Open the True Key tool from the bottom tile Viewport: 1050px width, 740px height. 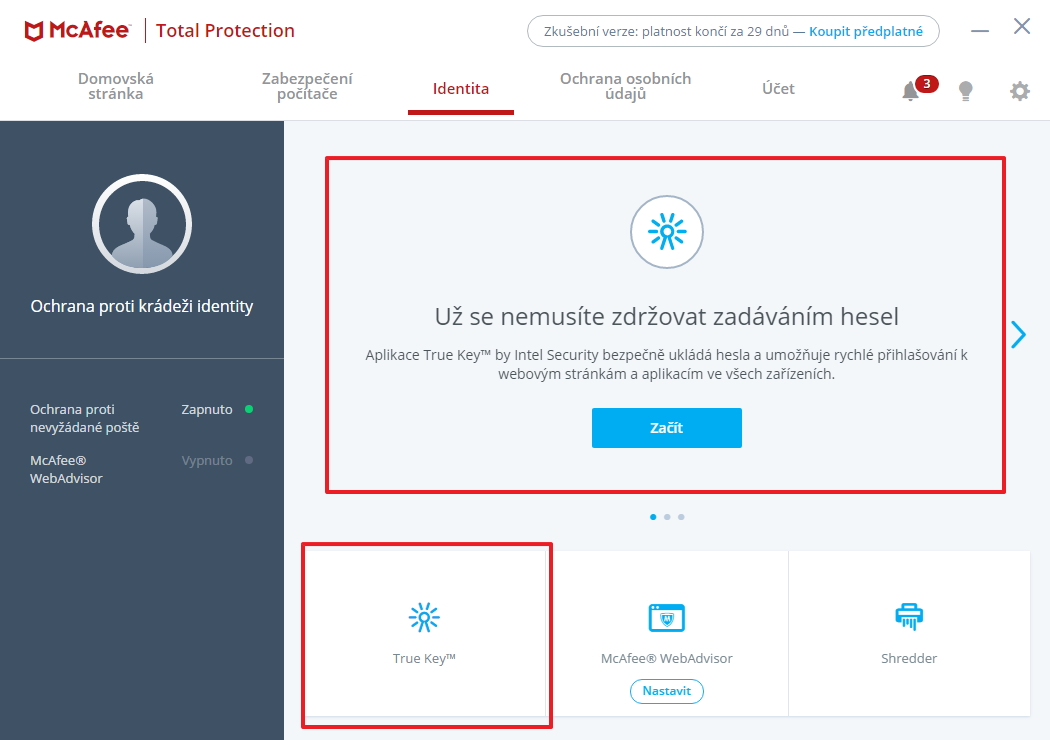coord(426,633)
